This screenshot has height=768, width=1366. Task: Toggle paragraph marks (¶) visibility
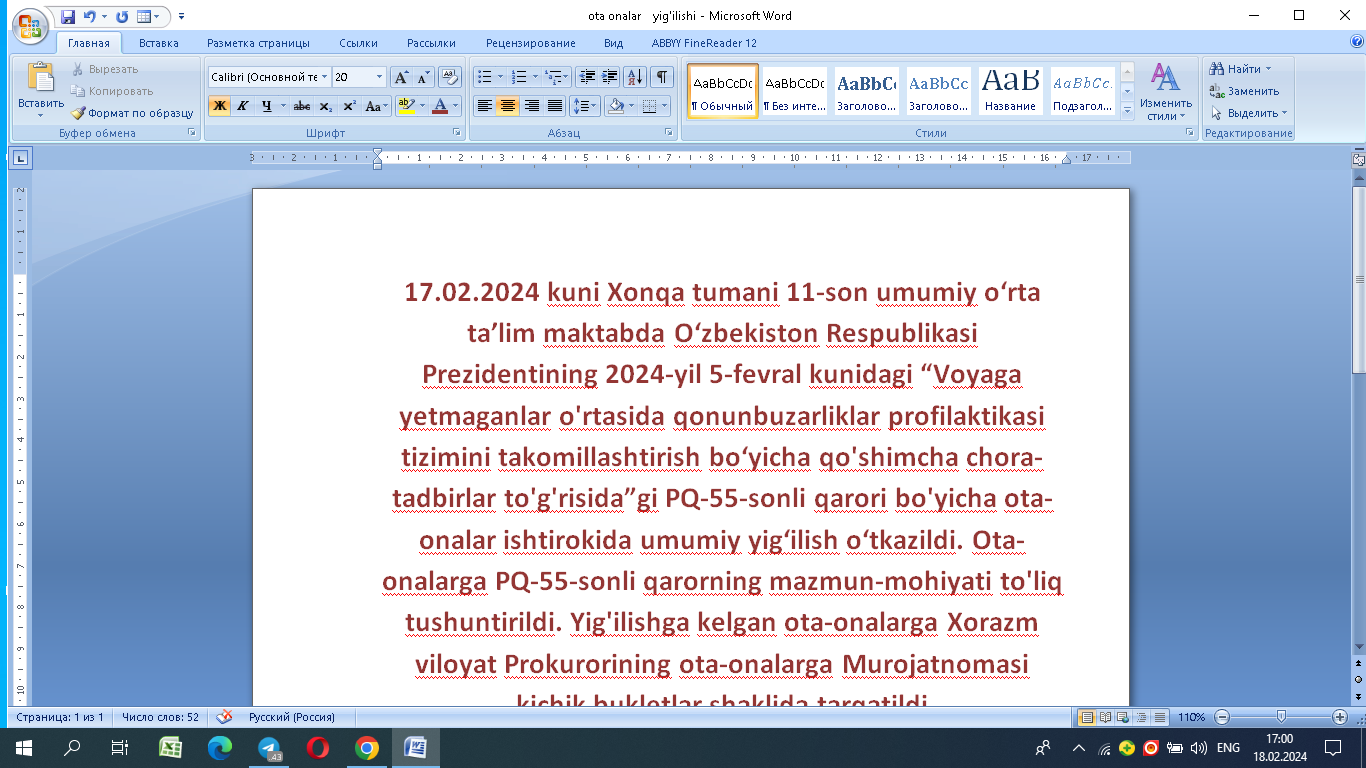click(662, 77)
